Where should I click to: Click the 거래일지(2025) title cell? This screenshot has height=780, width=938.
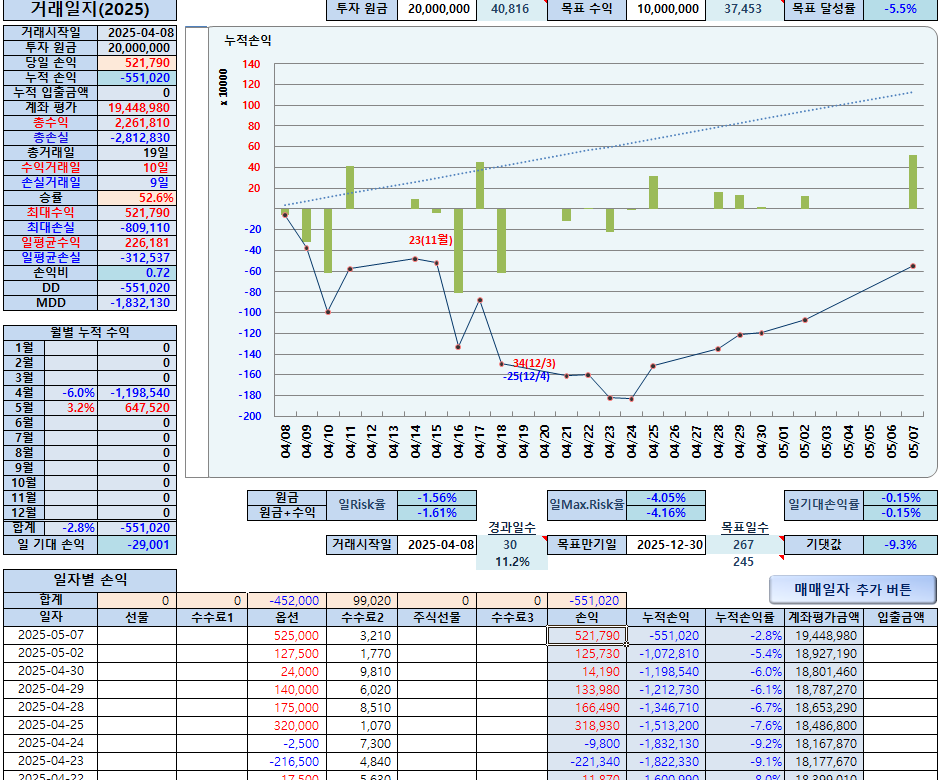[90, 10]
